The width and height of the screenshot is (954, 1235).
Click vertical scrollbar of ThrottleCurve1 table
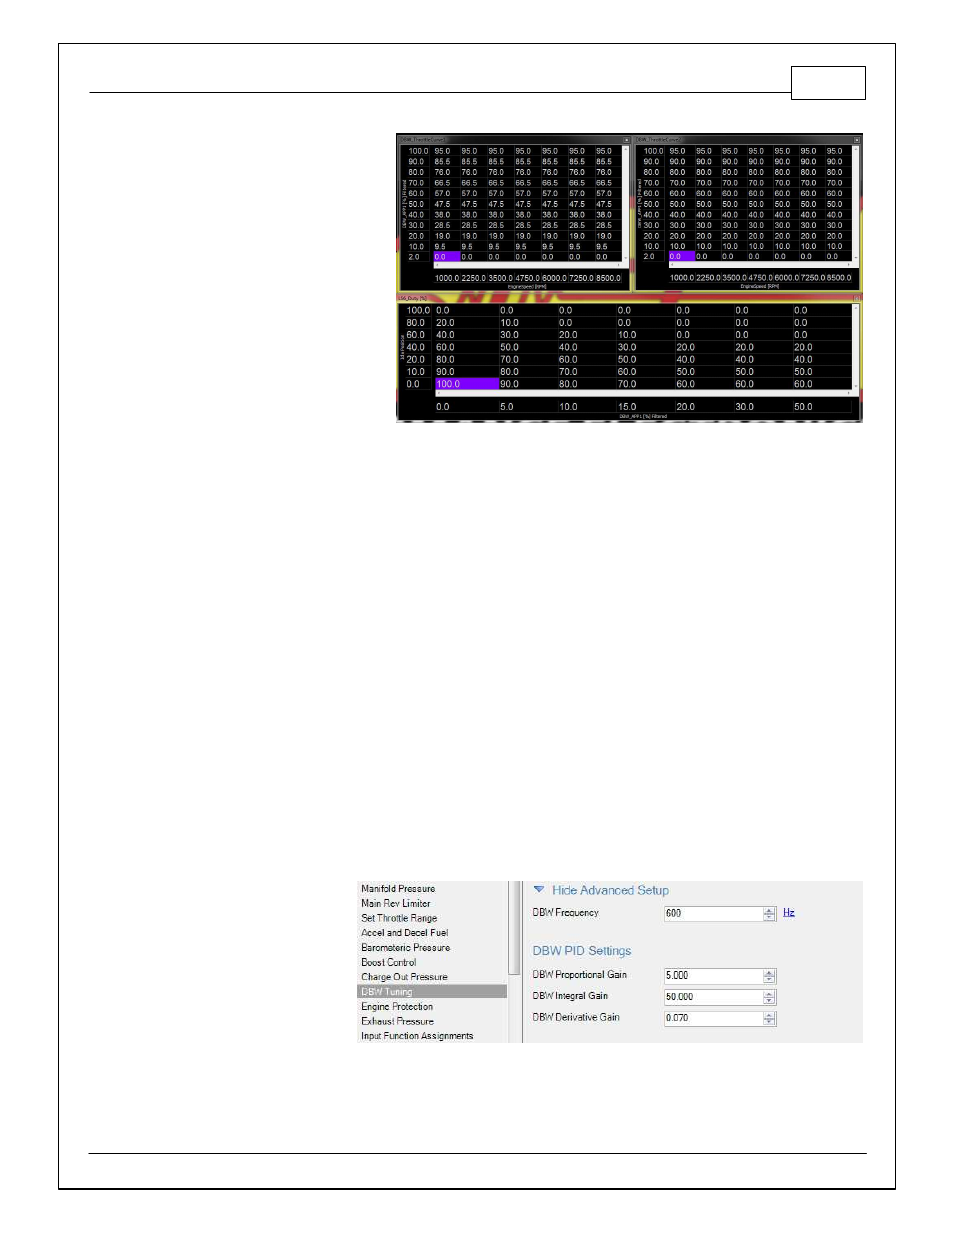(x=627, y=205)
